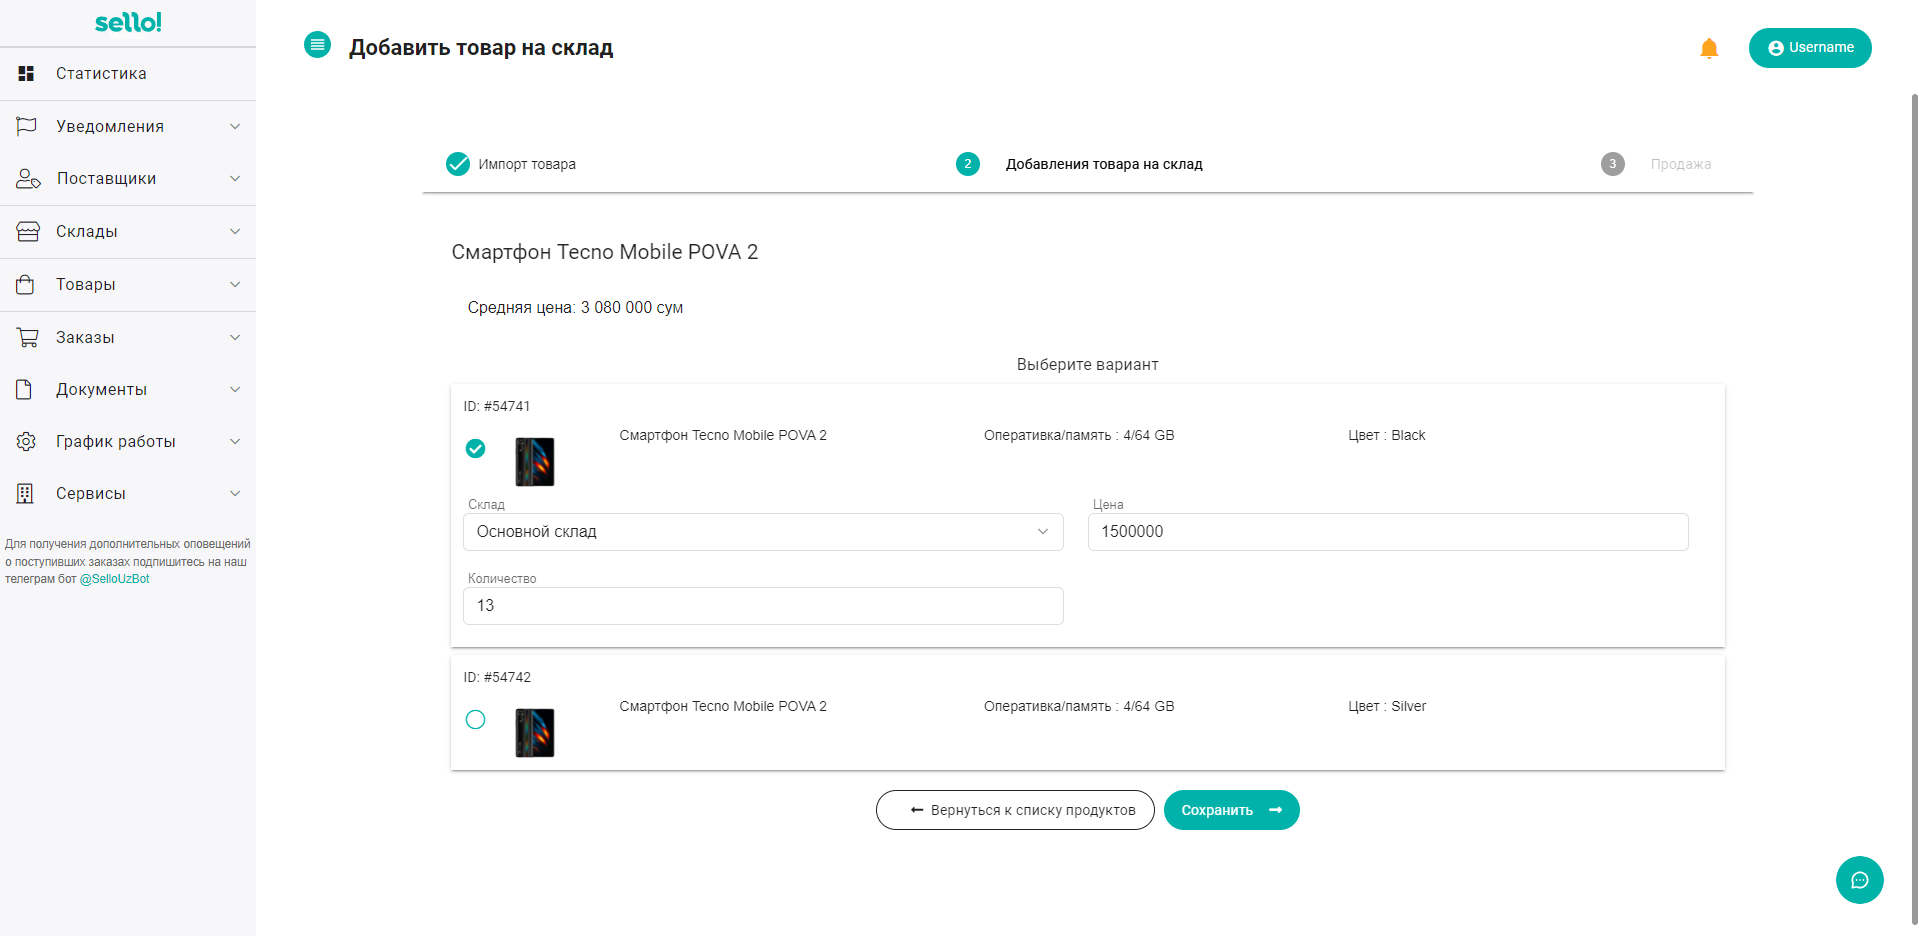This screenshot has height=936, width=1919.
Task: Open График работы menu item
Action: click(x=128, y=441)
